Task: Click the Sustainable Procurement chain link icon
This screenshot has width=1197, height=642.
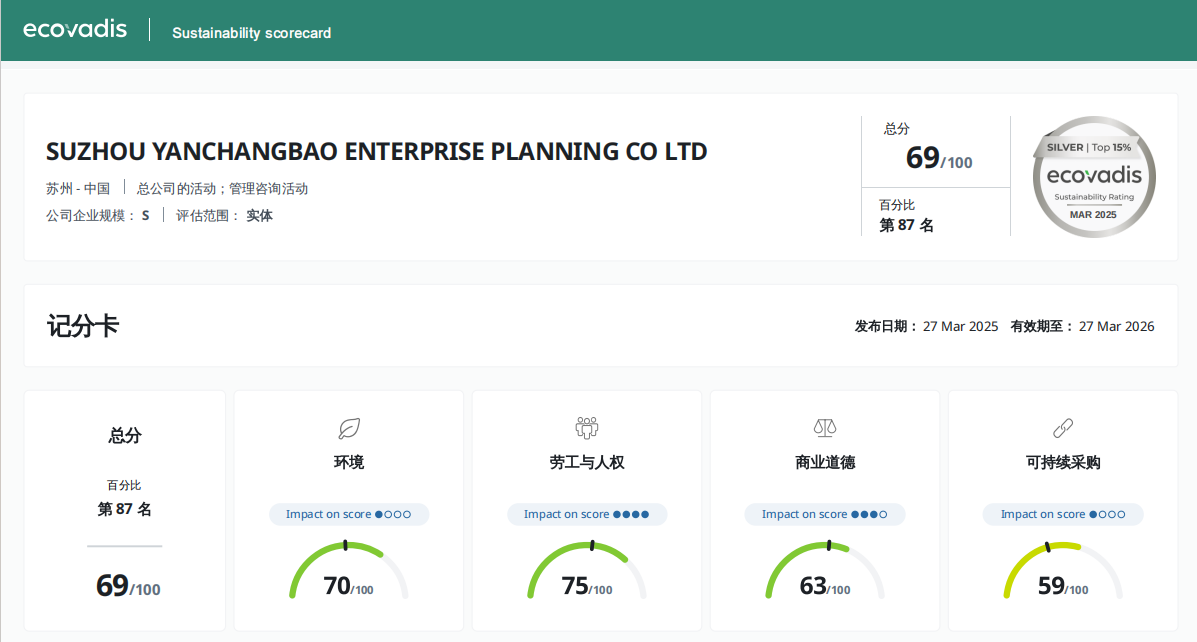Action: coord(1063,428)
